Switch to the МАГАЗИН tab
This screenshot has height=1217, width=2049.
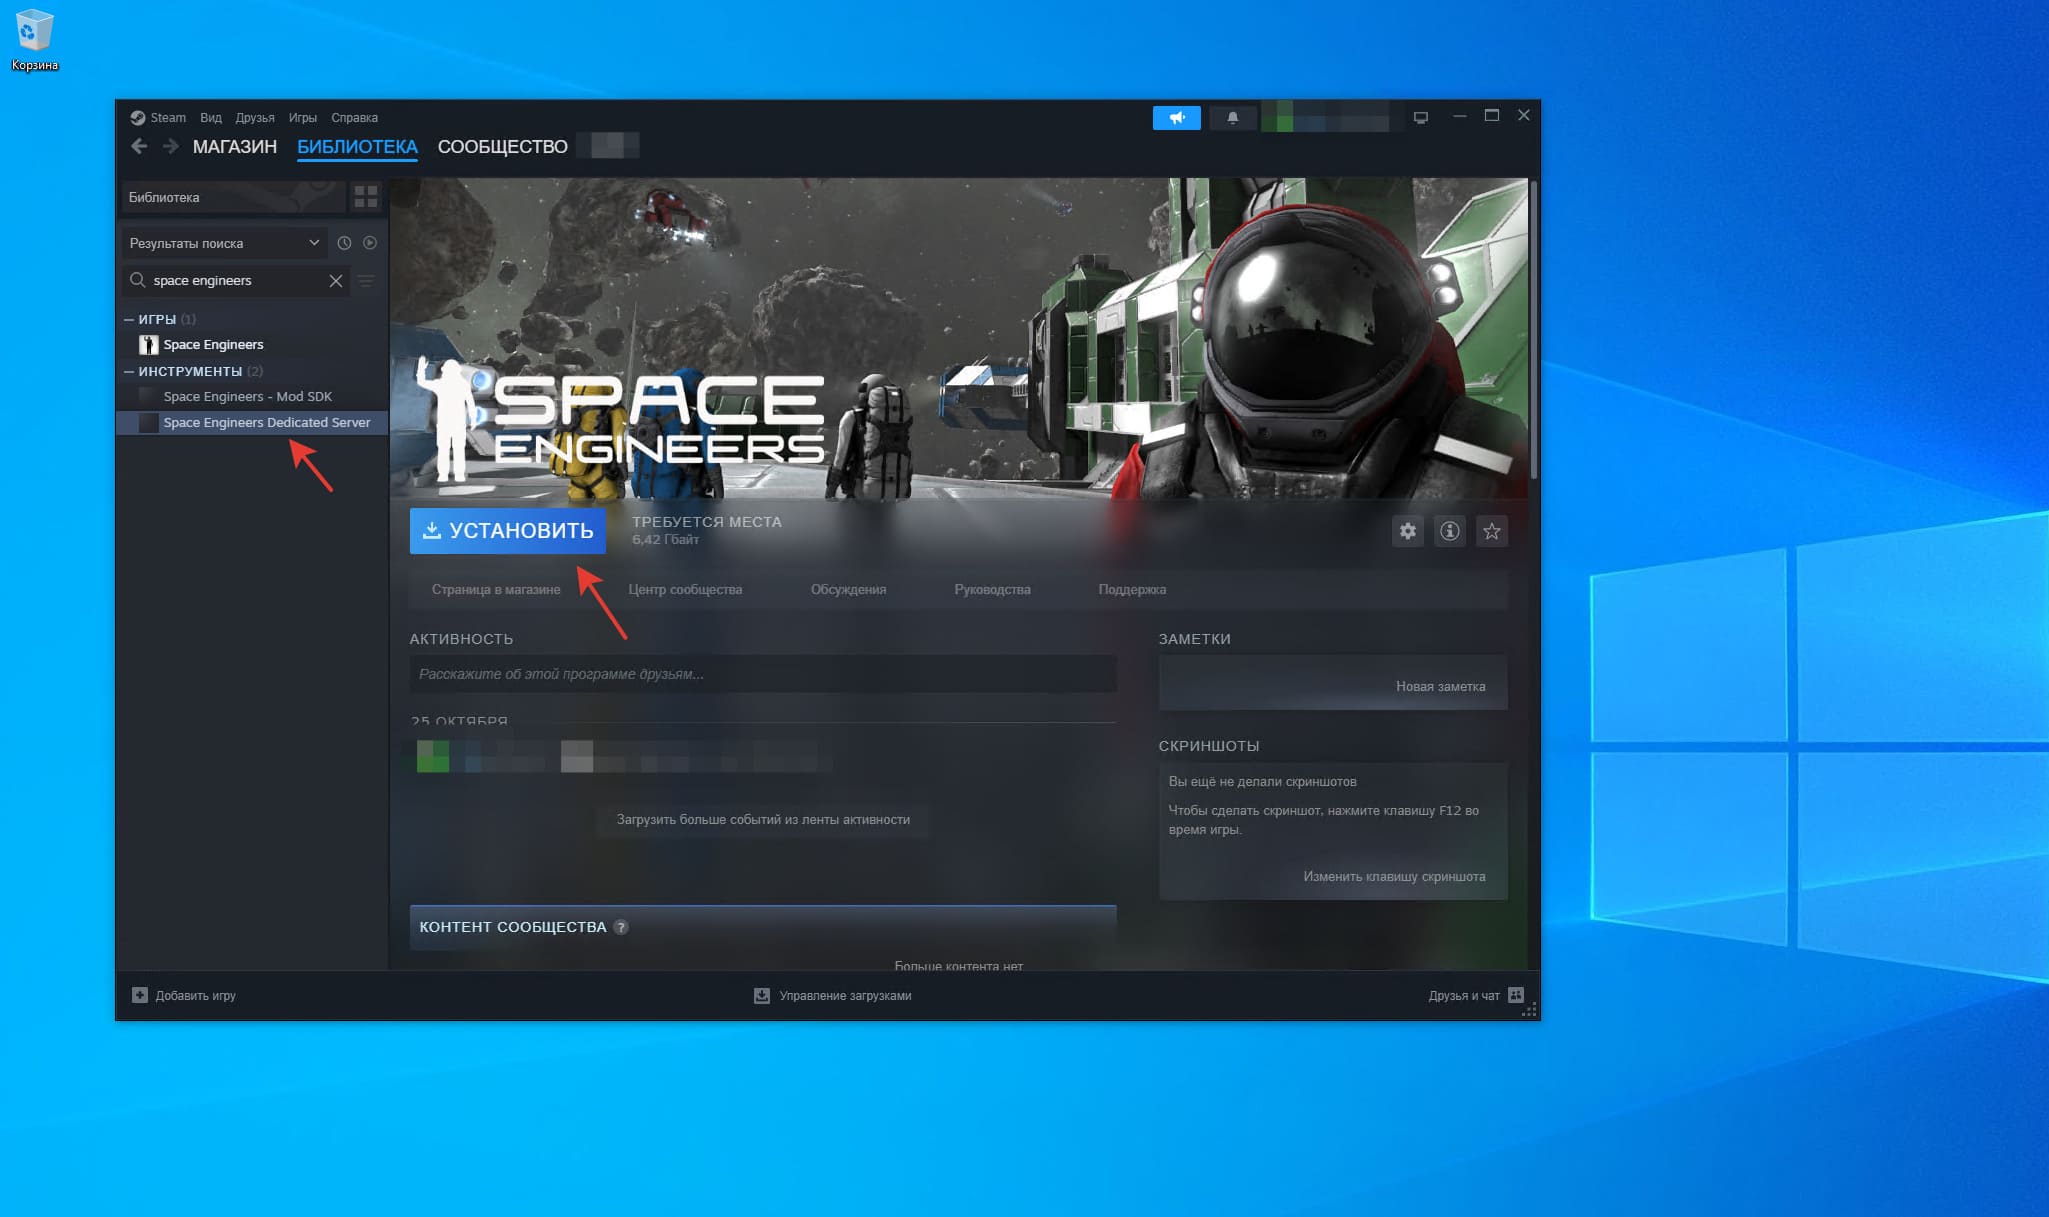pos(234,147)
